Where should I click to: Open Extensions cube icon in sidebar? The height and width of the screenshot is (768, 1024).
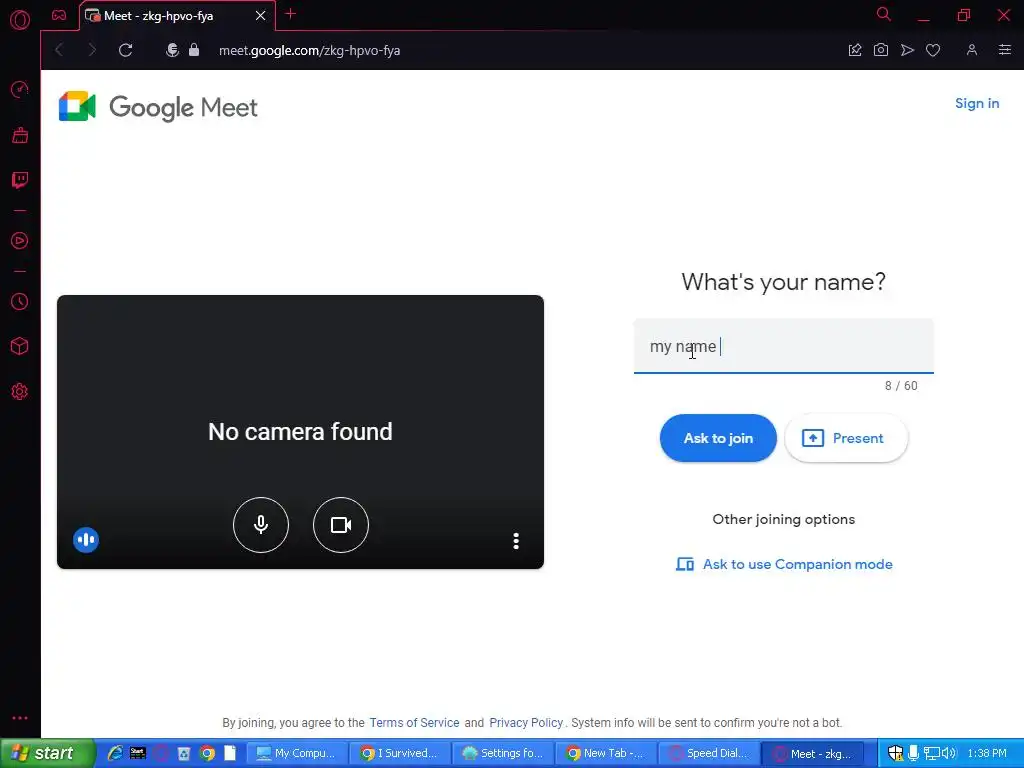pos(20,346)
